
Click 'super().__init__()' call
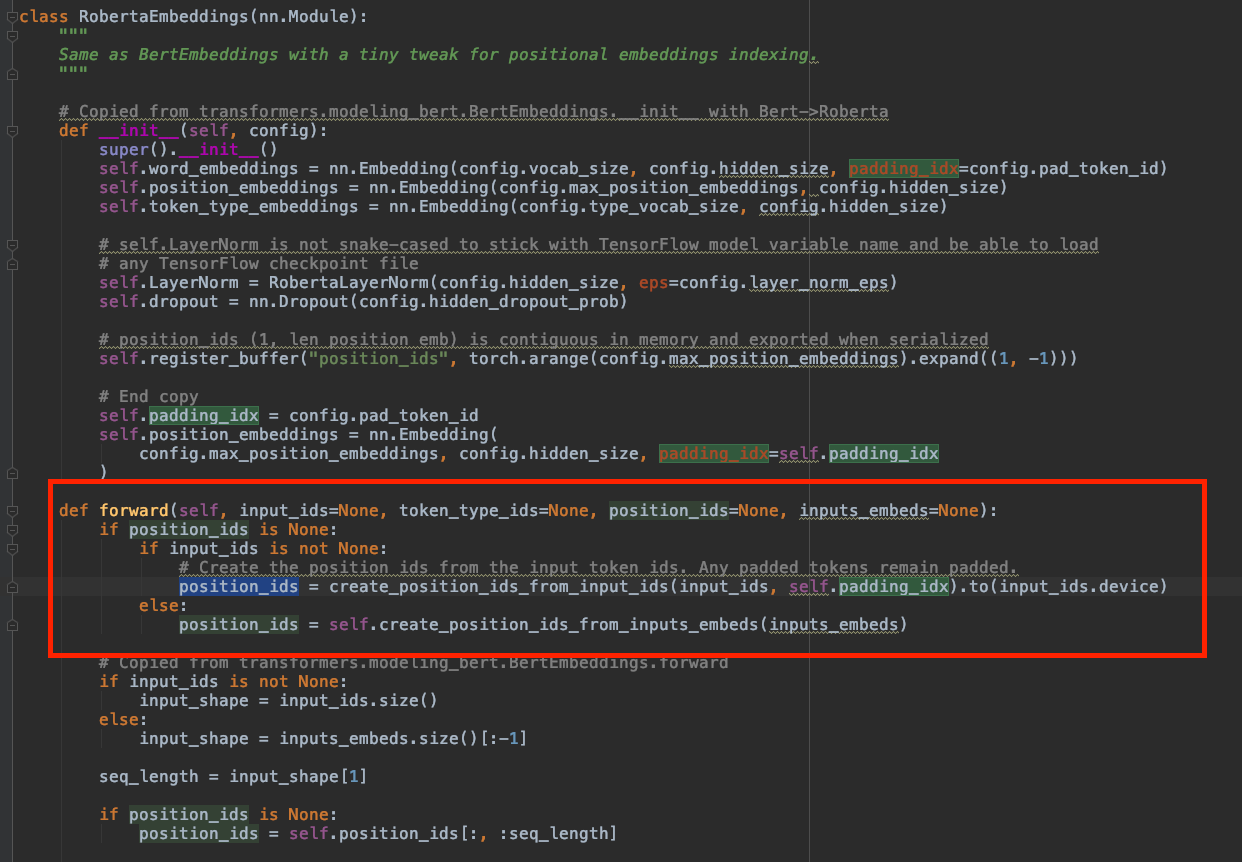coord(188,150)
